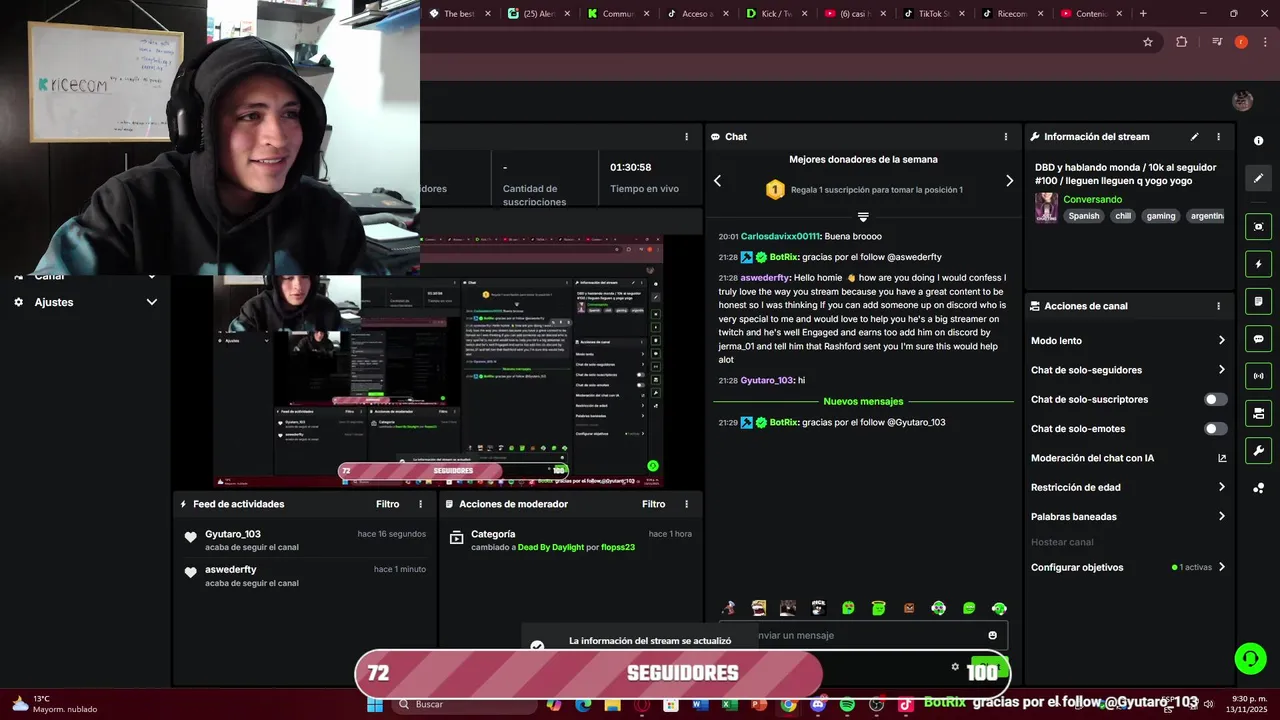
Task: Bookmark this page with the star icon
Action: pos(1148,42)
